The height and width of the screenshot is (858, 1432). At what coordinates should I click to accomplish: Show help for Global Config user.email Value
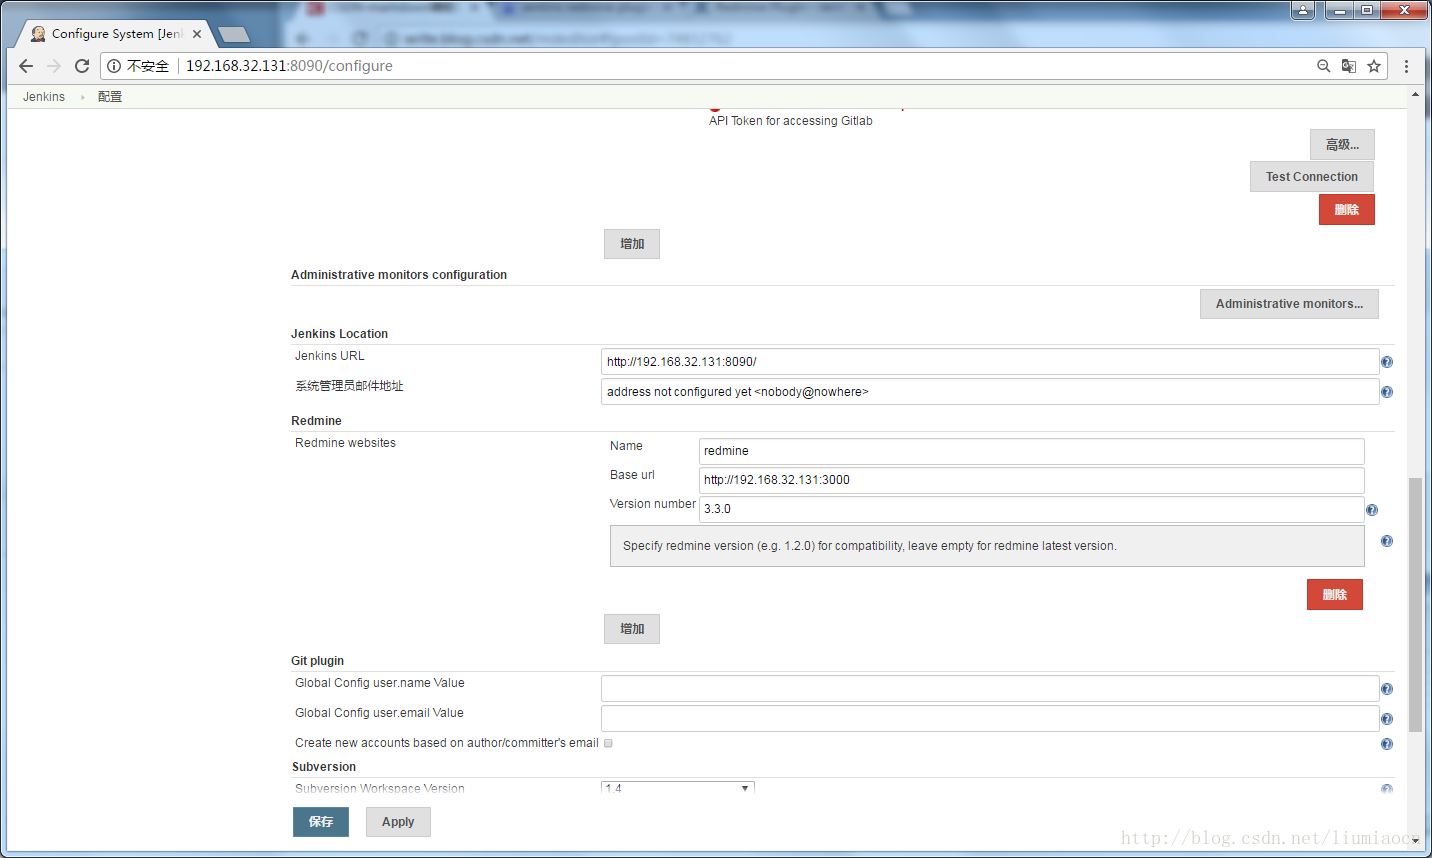(1387, 719)
